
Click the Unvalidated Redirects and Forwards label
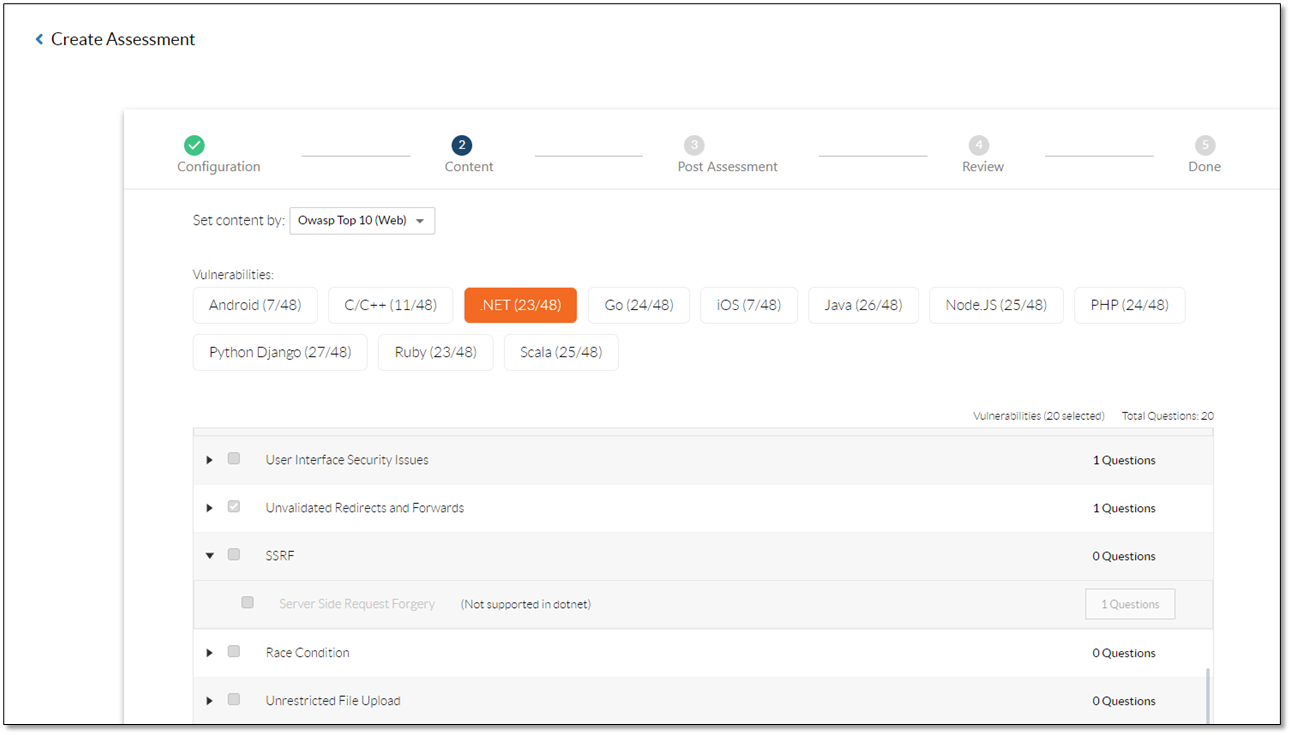[365, 508]
